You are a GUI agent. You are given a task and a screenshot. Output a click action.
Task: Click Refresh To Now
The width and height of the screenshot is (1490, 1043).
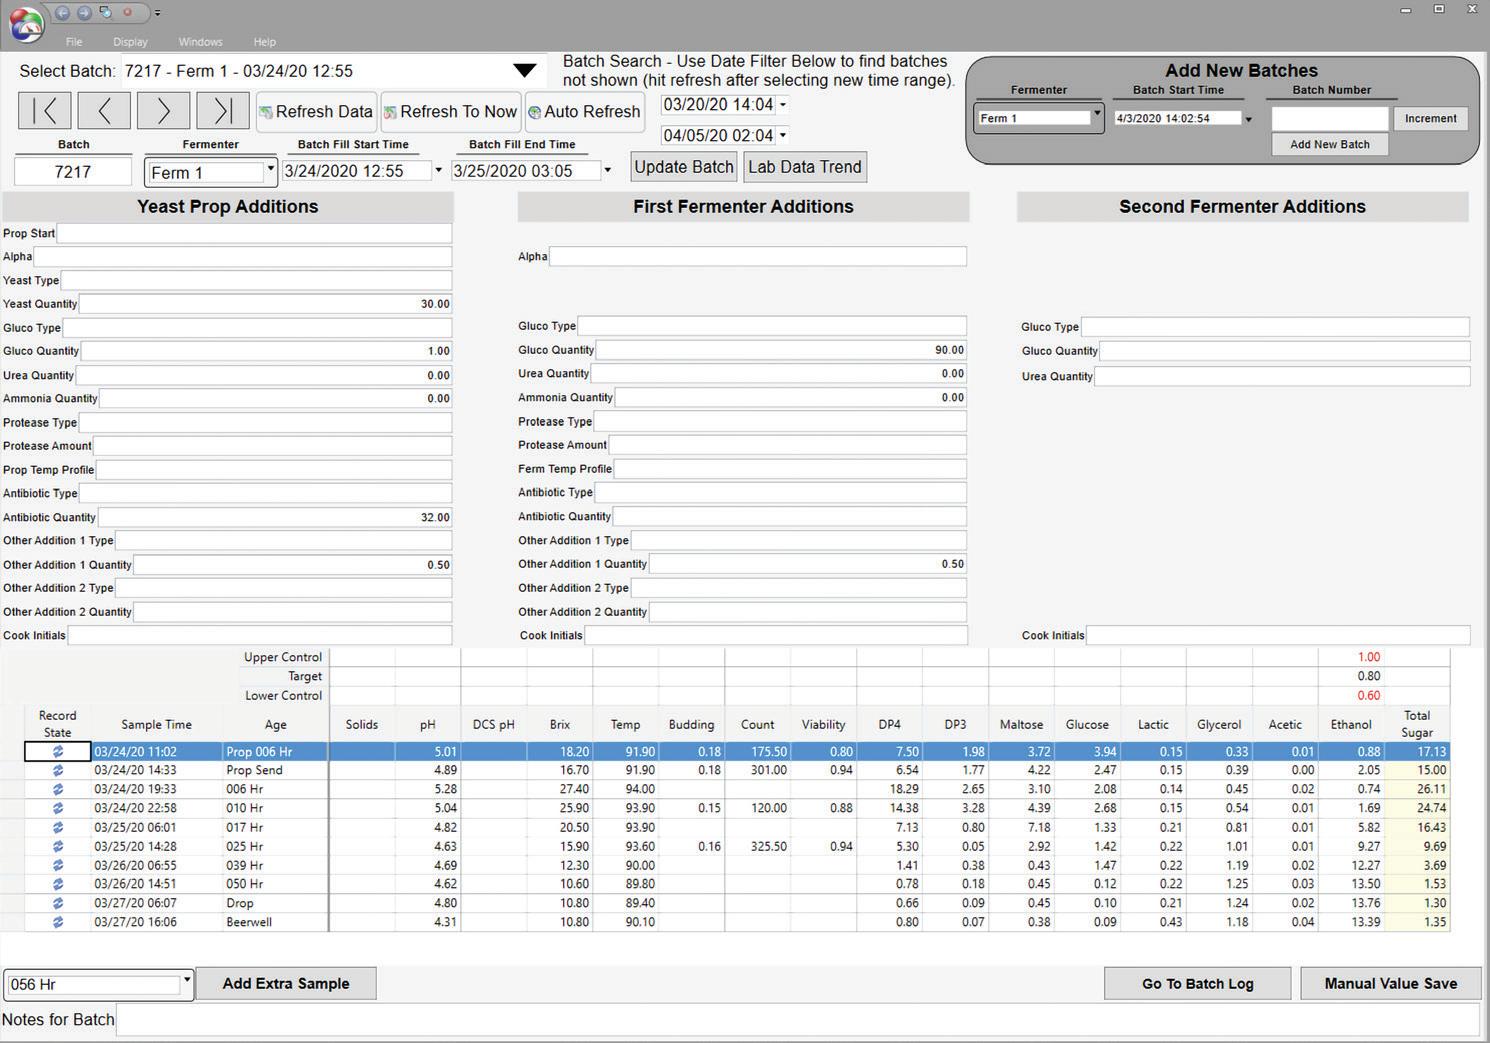450,112
